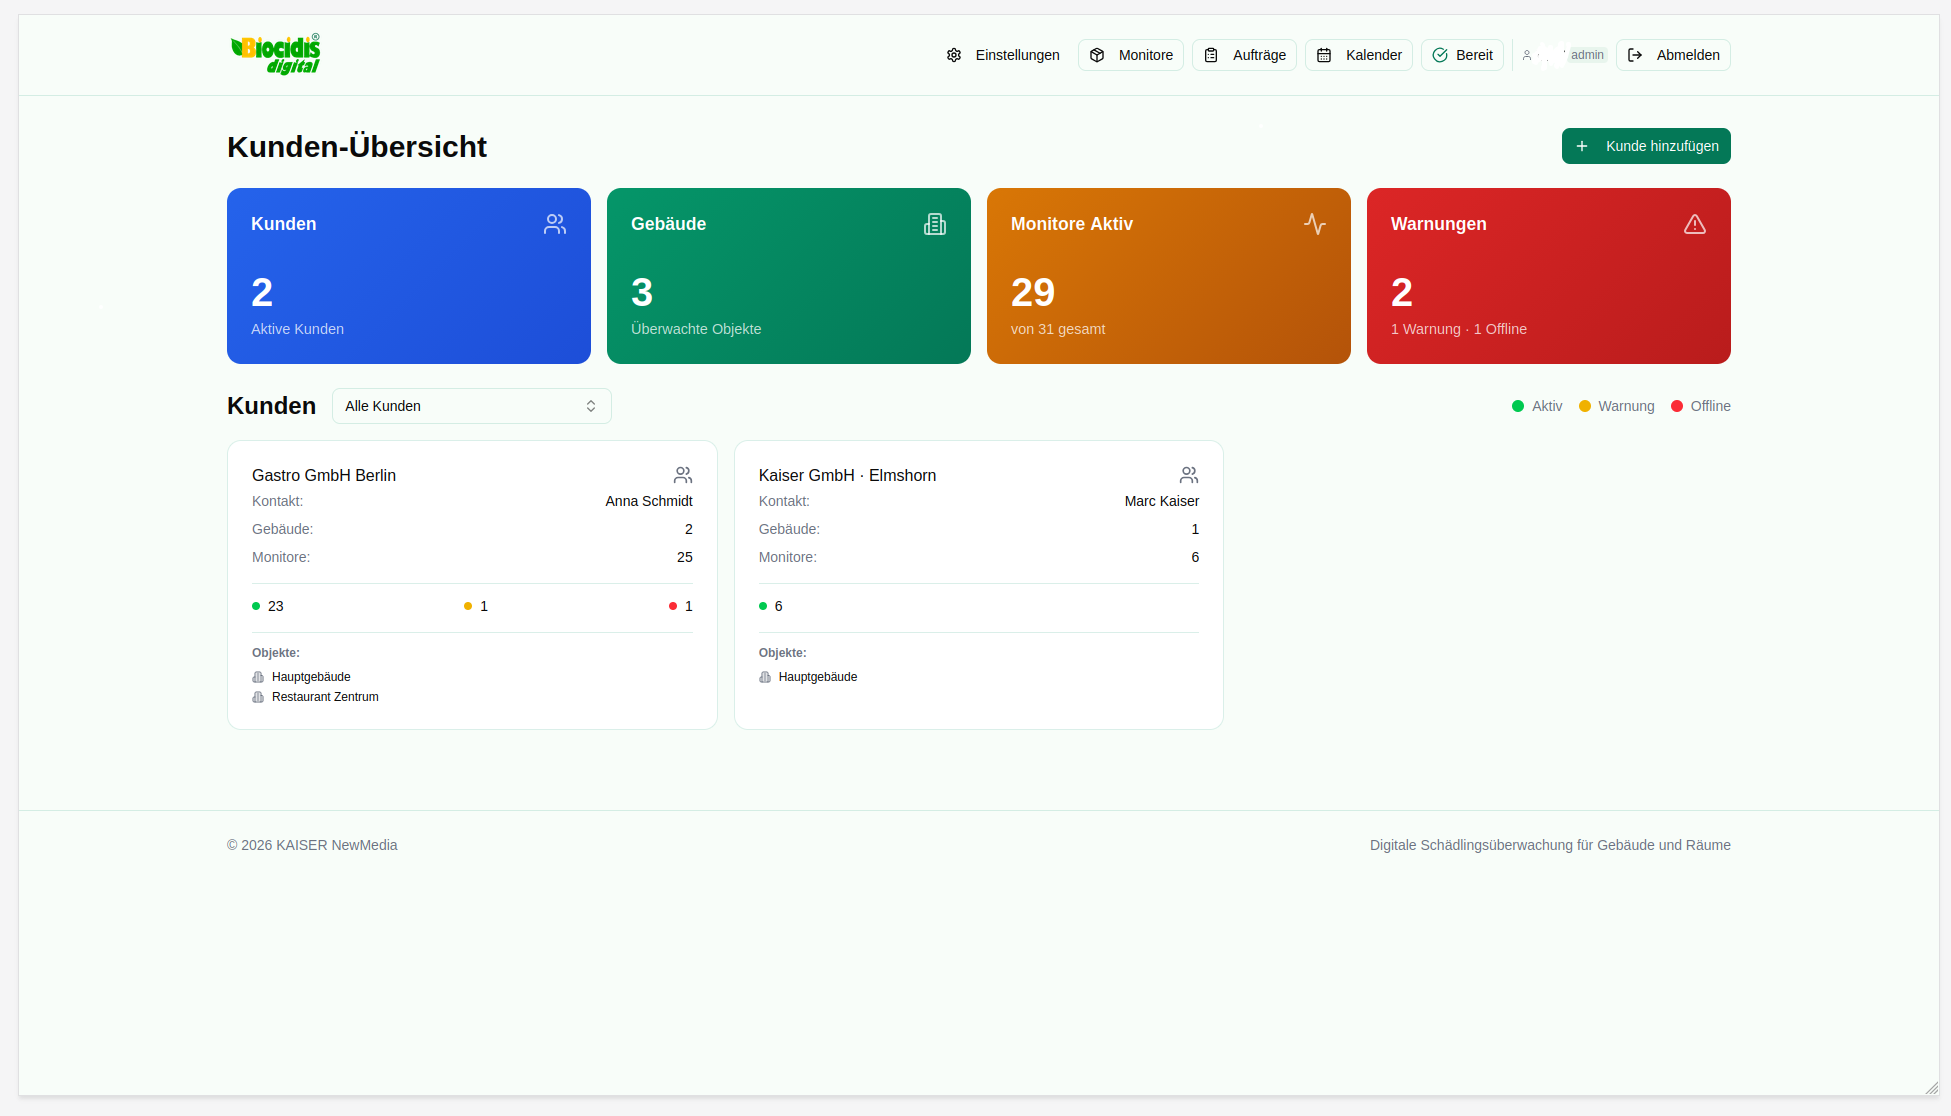The image size is (1951, 1116).
Task: Click the green Aktiv legend dot
Action: pos(1518,406)
